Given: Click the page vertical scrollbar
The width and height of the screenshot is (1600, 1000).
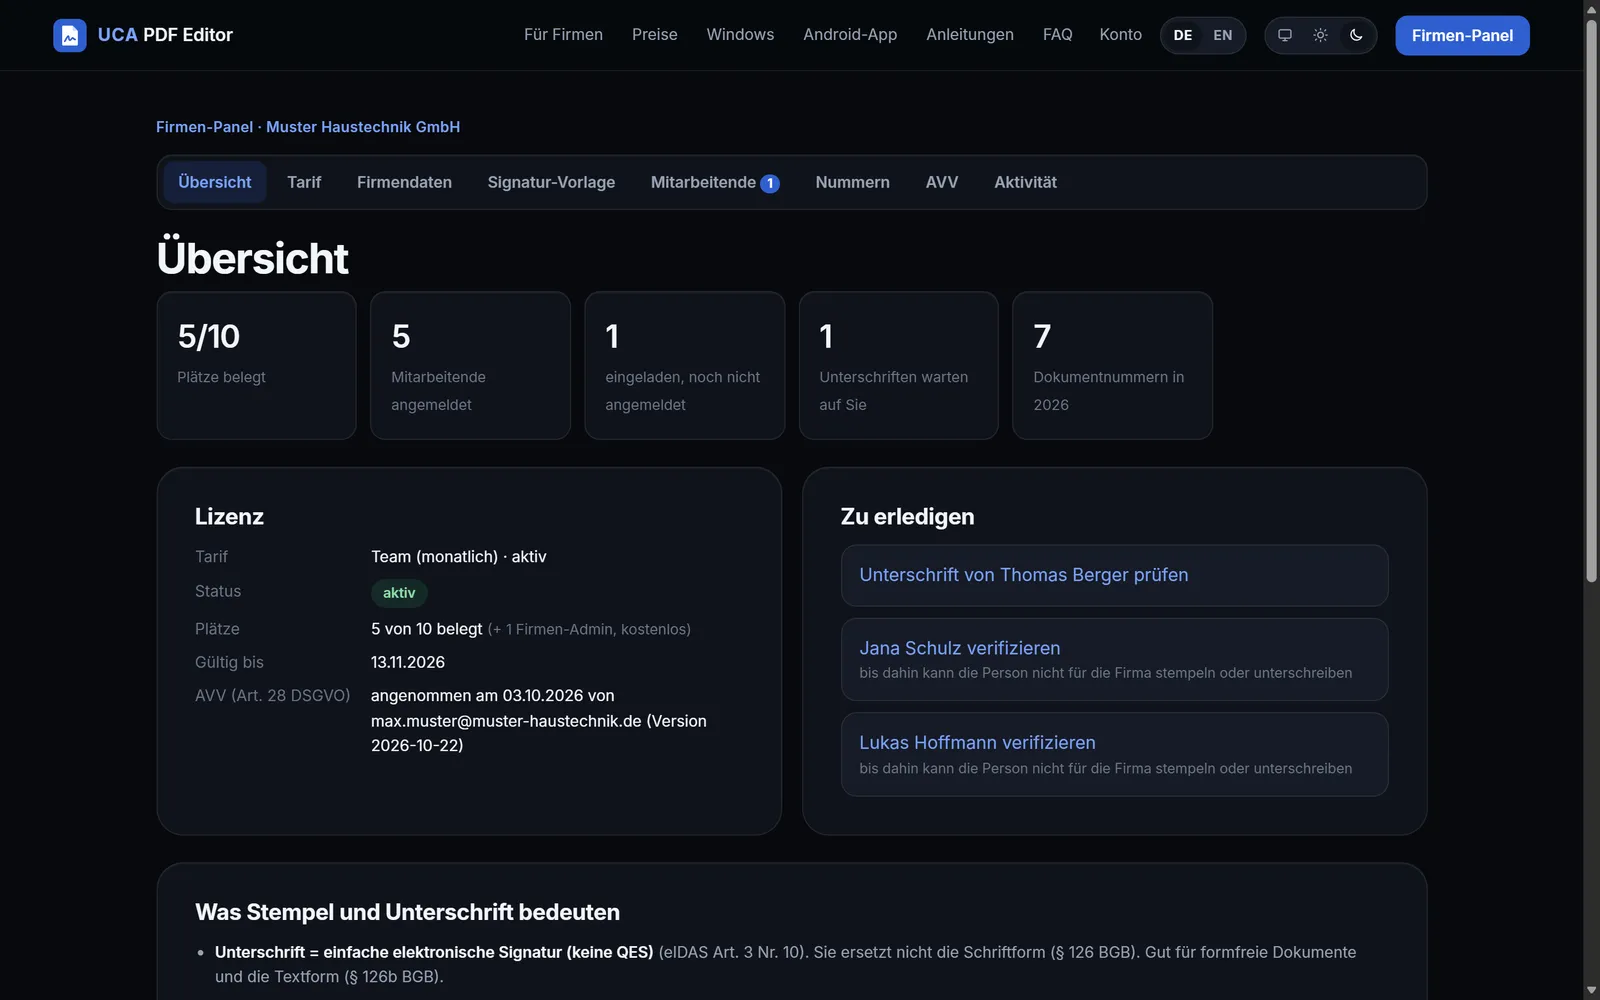Looking at the screenshot, I should tap(1591, 300).
